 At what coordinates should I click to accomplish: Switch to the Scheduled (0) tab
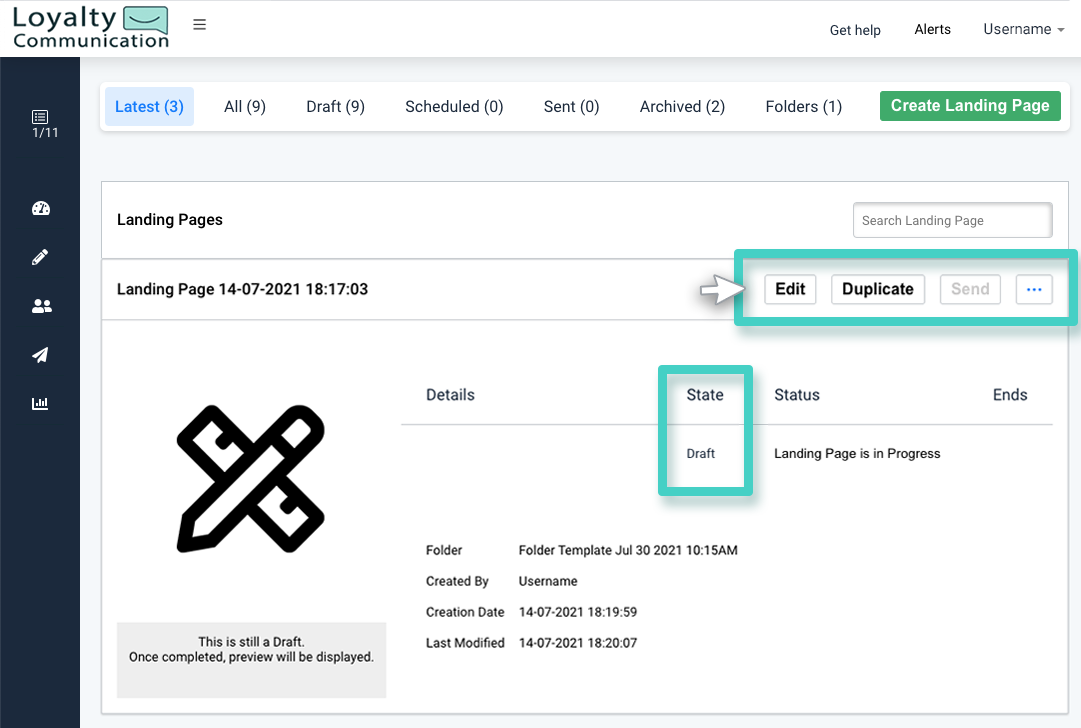coord(454,107)
